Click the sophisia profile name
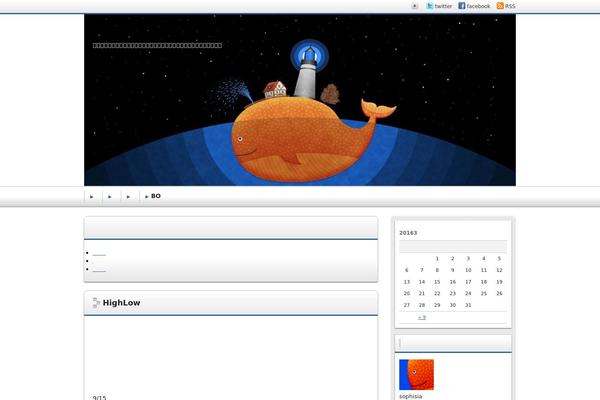The width and height of the screenshot is (600, 400). [411, 396]
